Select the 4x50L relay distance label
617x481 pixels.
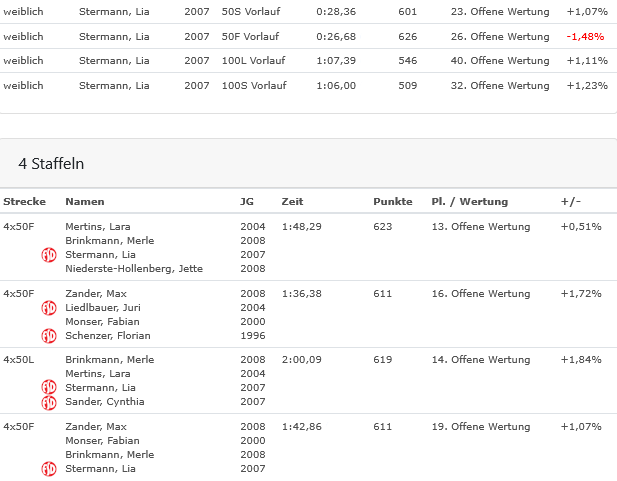[18, 360]
